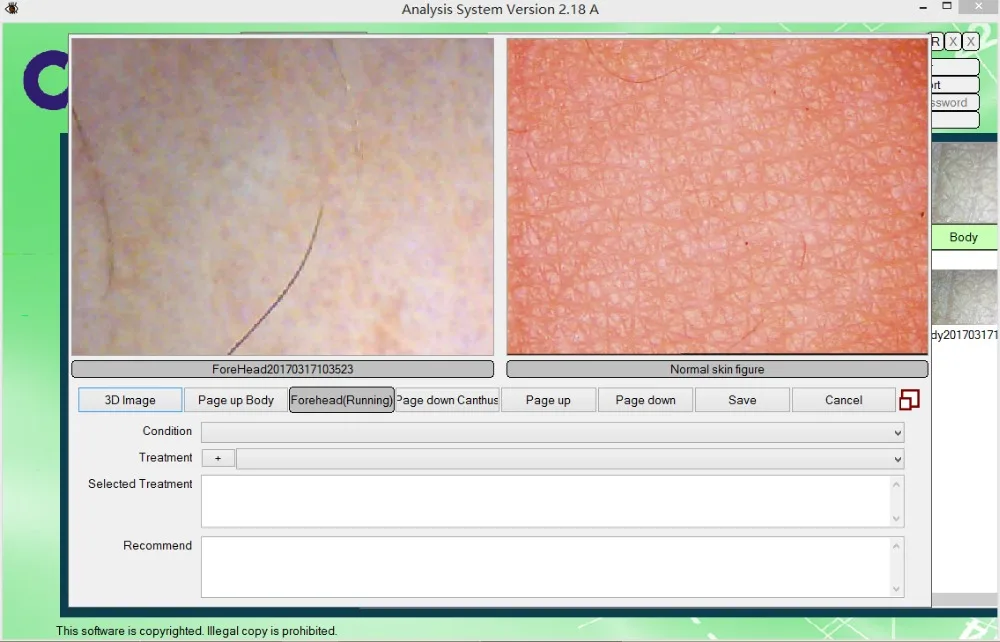Image resolution: width=1000 pixels, height=642 pixels.
Task: Click the Recommend label
Action: coord(158,546)
